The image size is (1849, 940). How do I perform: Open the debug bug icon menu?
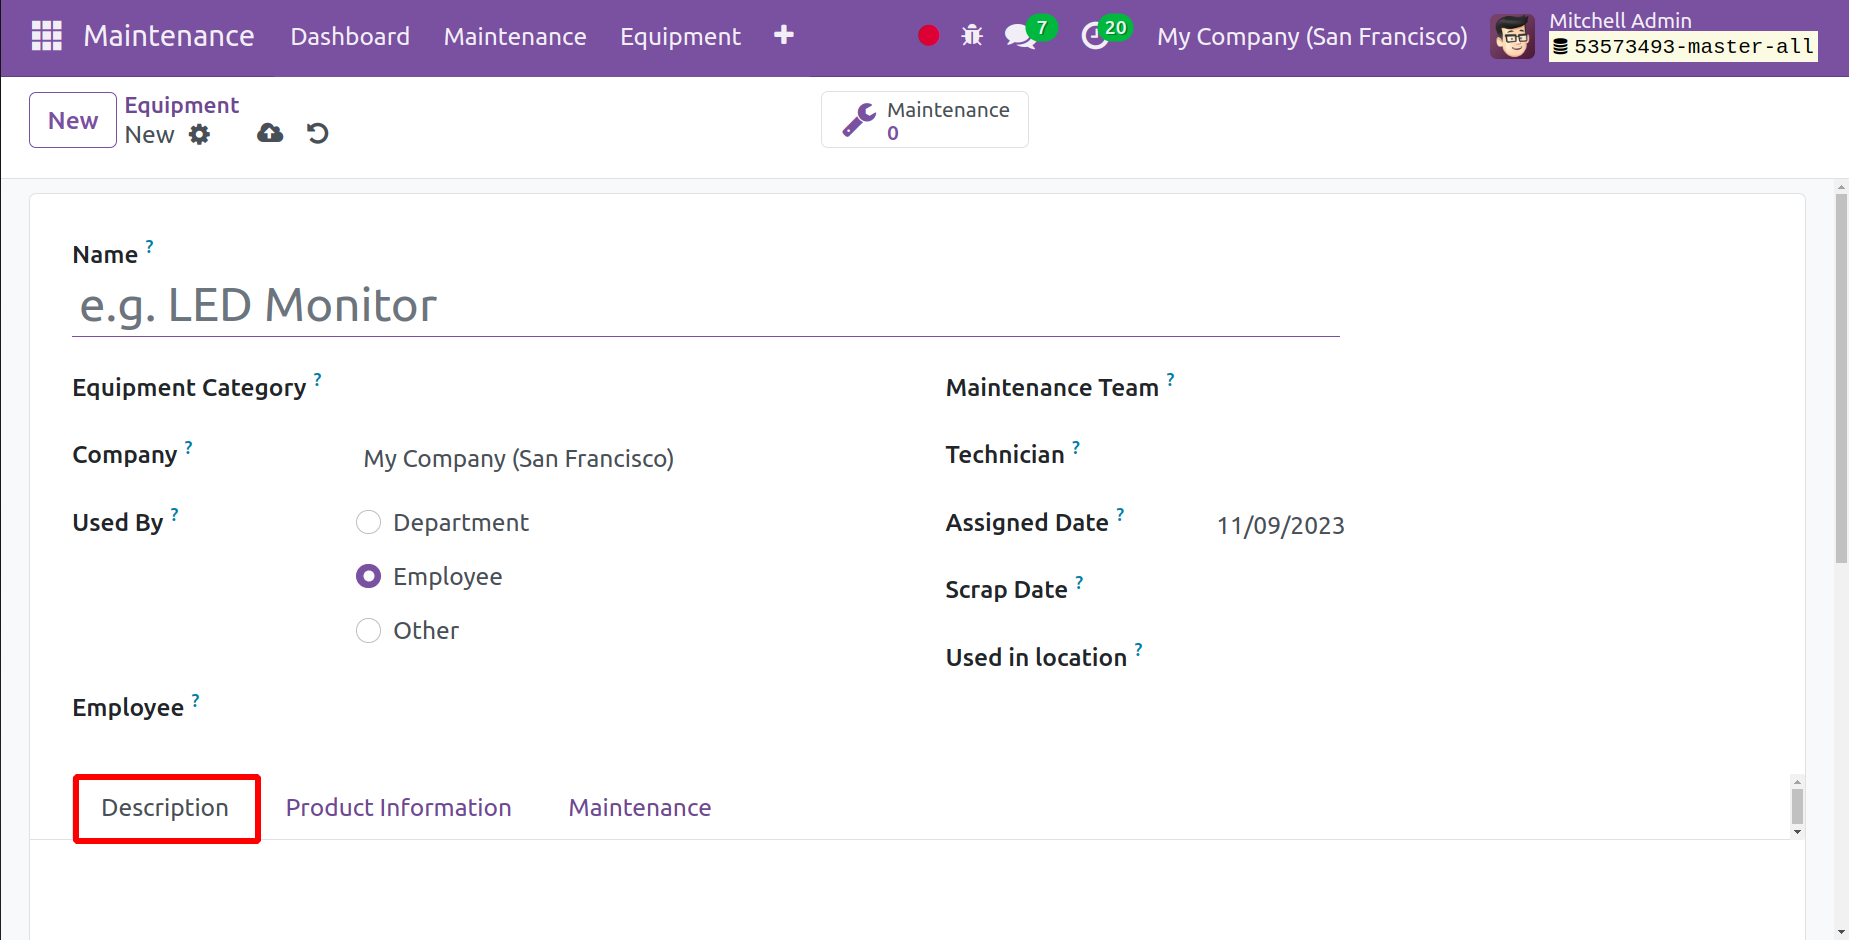[972, 36]
